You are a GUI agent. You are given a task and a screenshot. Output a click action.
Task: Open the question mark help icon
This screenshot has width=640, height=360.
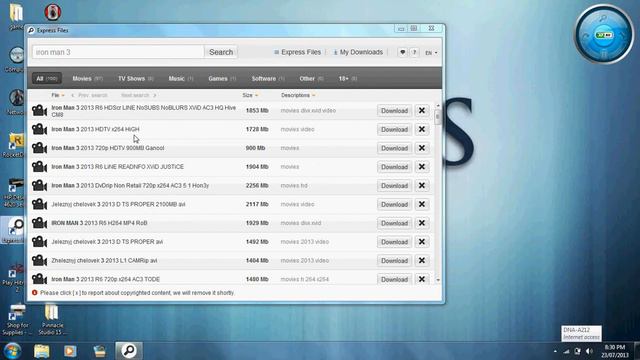point(414,52)
